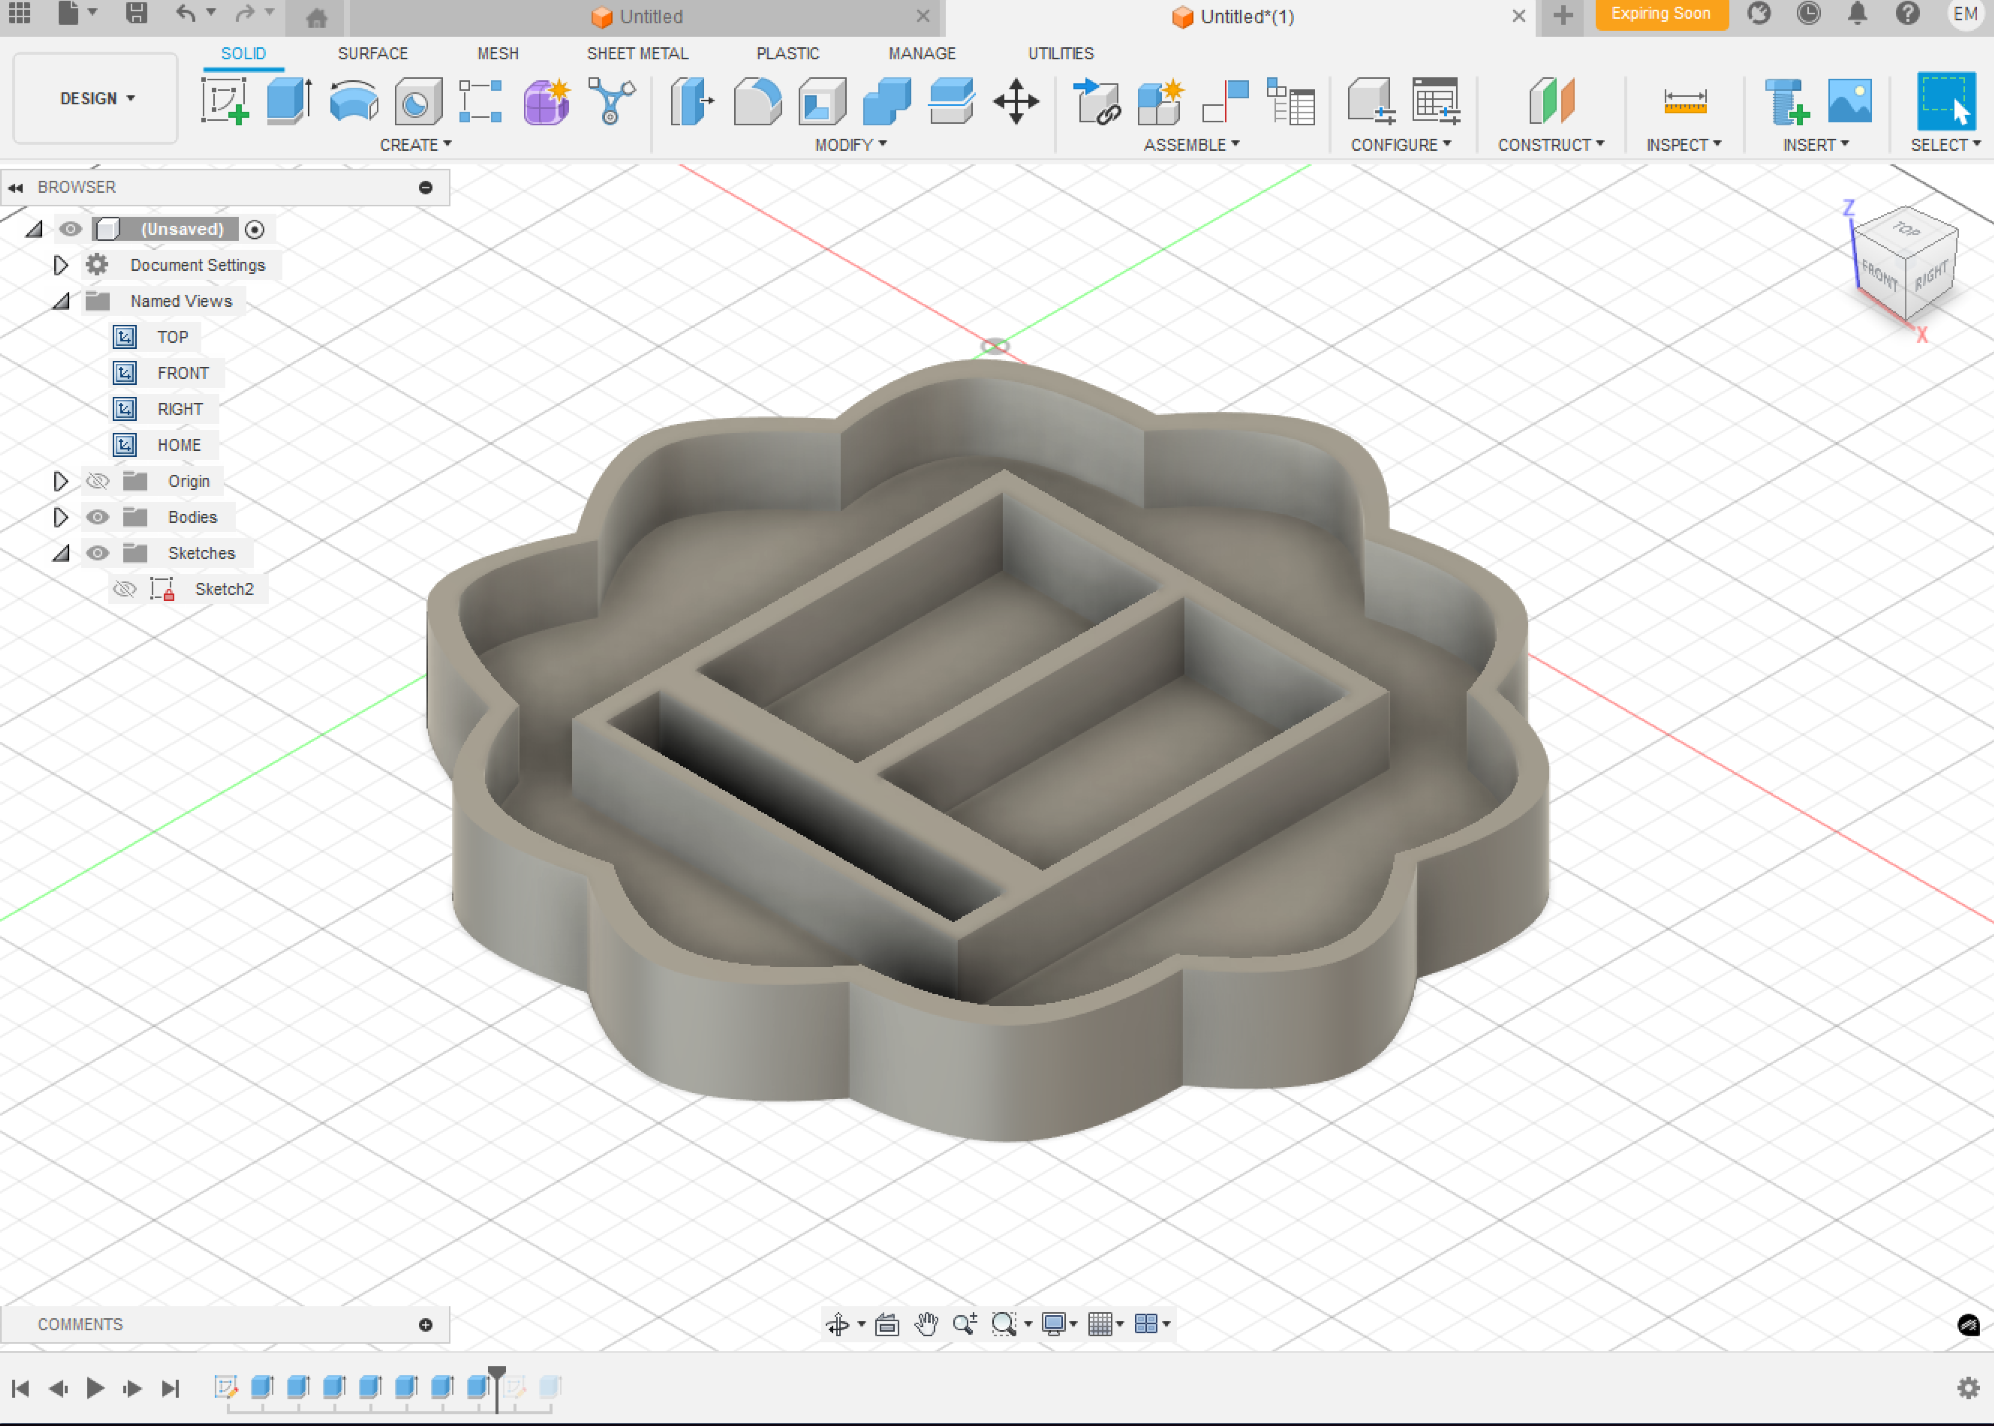1994x1426 pixels.
Task: Select the Extrude tool
Action: (x=289, y=101)
